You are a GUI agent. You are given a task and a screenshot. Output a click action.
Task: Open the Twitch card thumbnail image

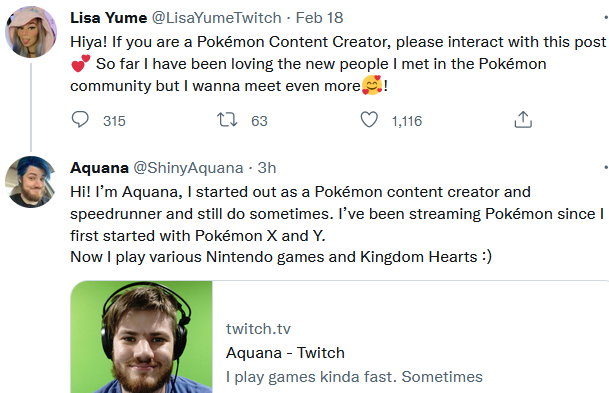click(142, 337)
